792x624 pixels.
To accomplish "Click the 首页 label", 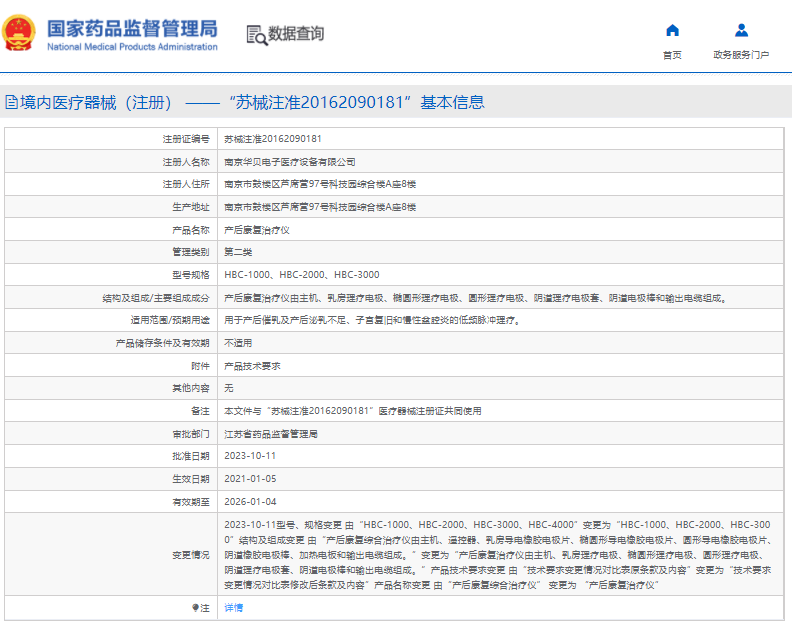I will coord(672,55).
